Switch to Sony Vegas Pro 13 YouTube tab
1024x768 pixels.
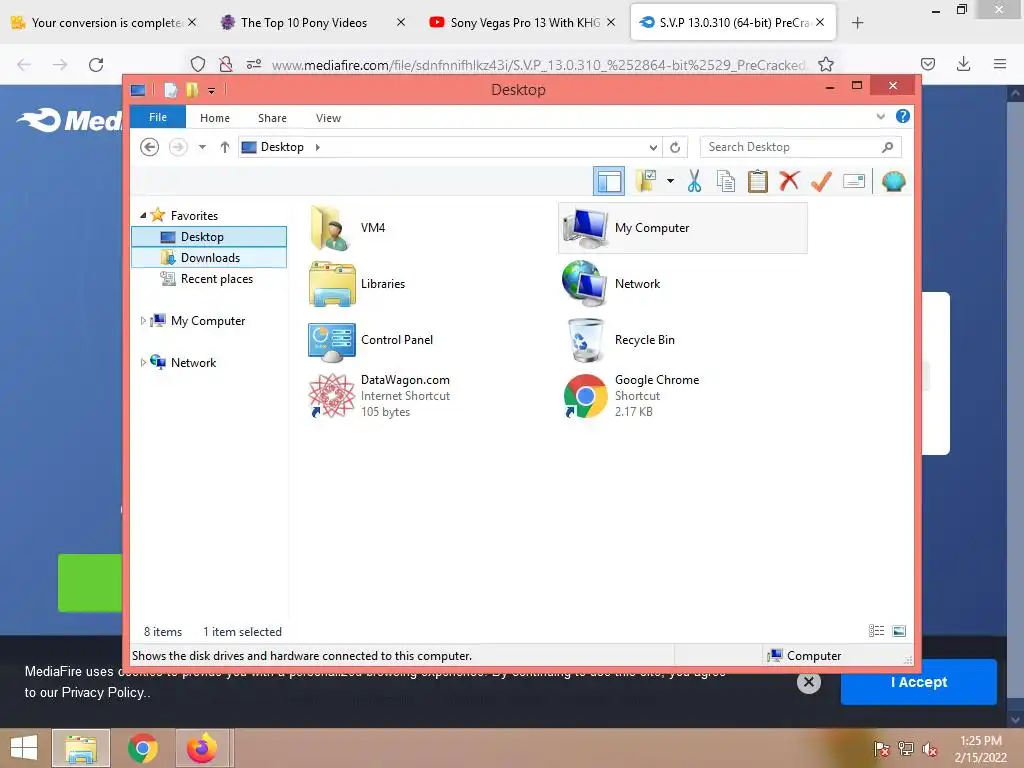(x=522, y=22)
